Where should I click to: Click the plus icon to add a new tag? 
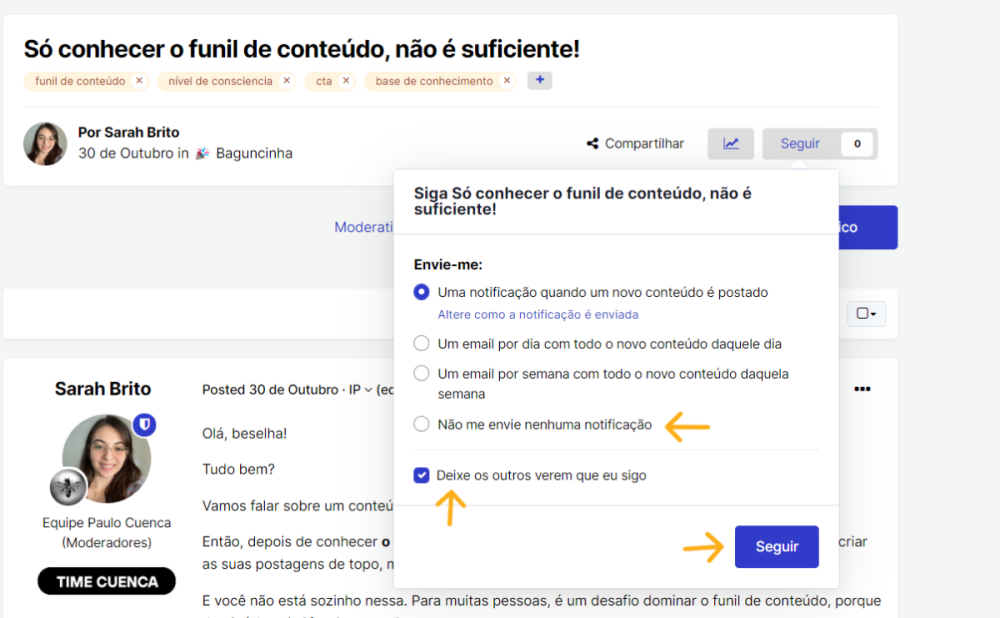point(539,80)
